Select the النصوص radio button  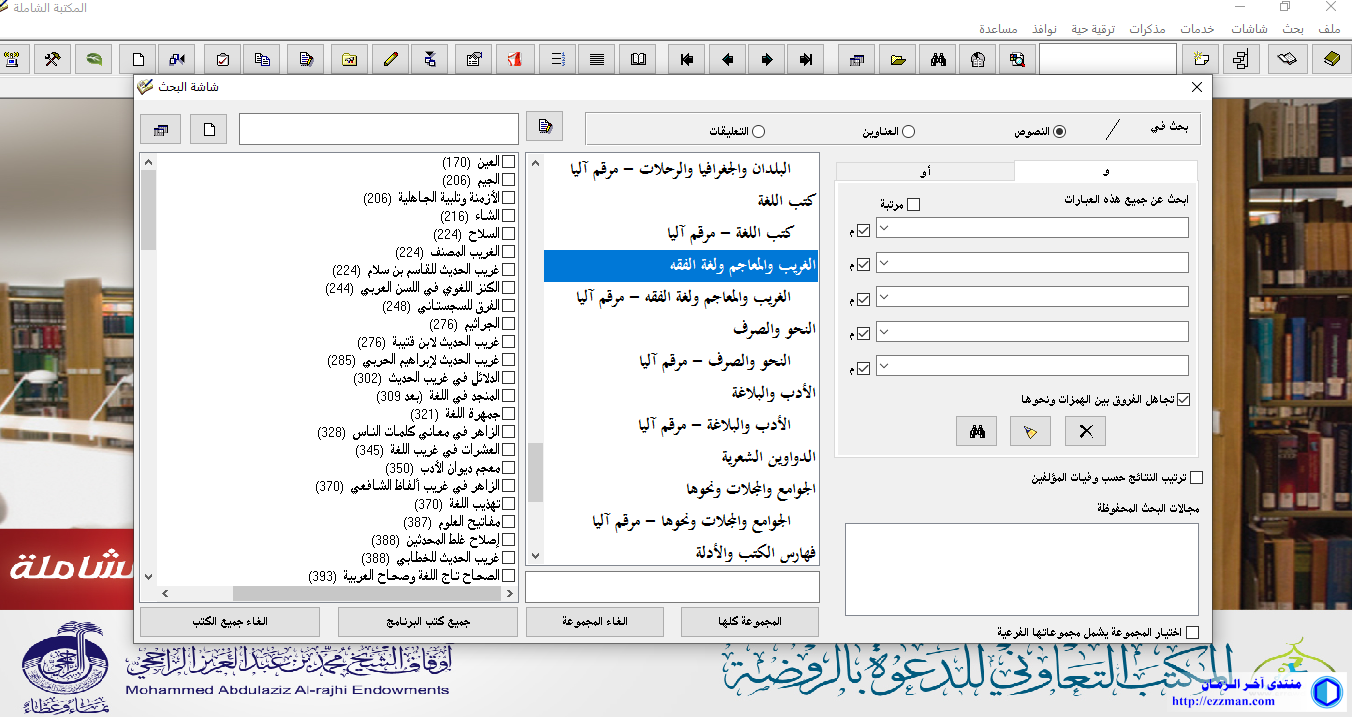[x=1059, y=131]
